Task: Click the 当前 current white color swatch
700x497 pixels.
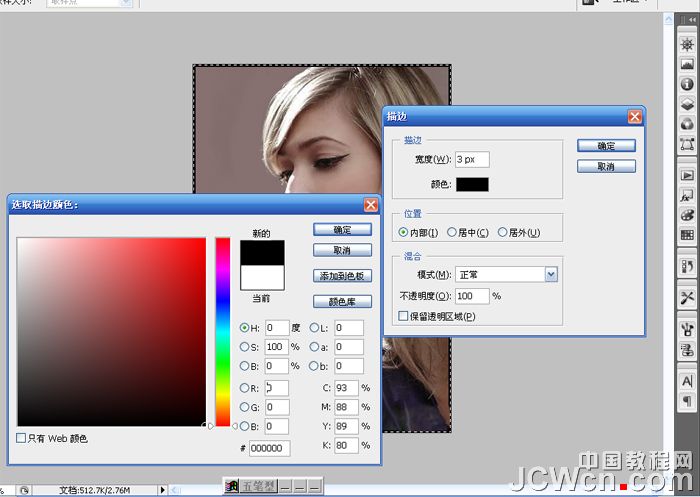Action: click(262, 278)
